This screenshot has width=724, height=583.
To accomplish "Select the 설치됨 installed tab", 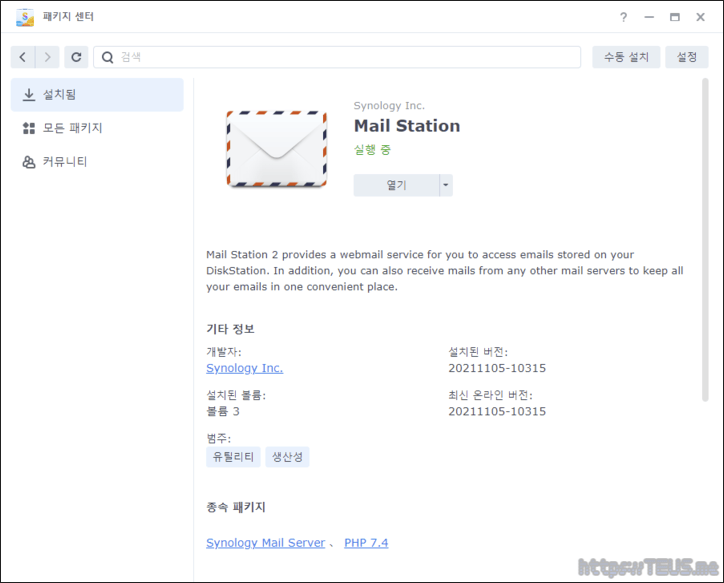I will click(97, 95).
